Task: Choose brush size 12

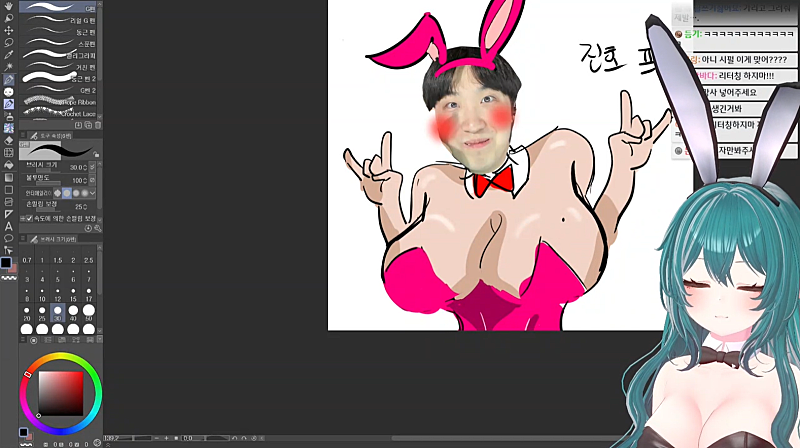Action: 58,296
